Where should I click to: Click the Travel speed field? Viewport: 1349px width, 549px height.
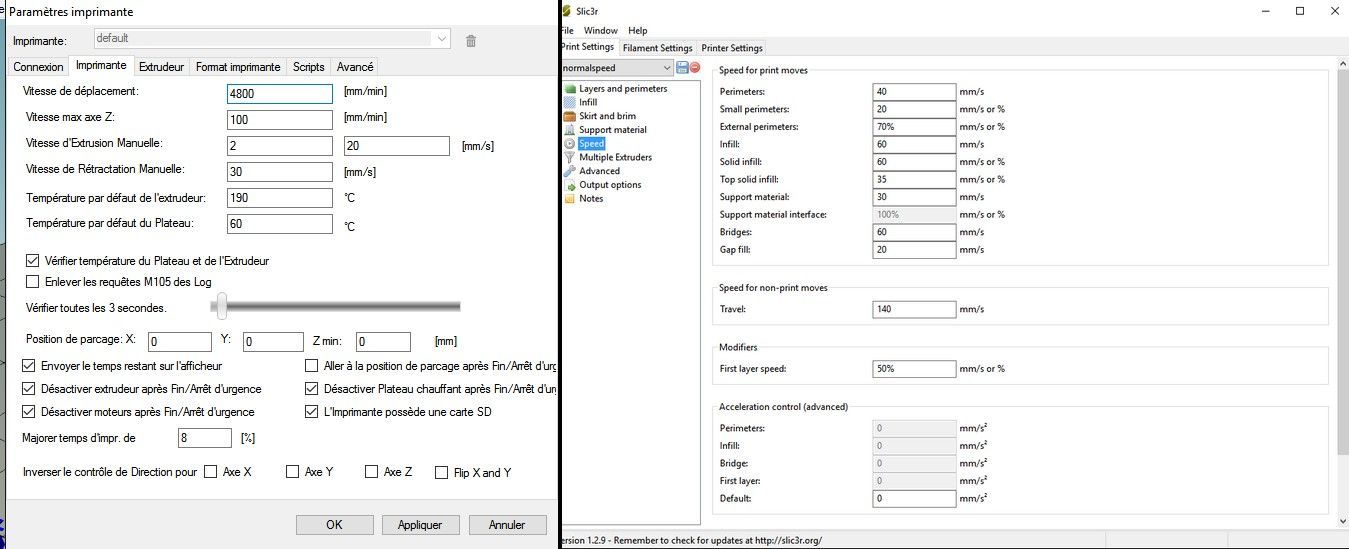[x=914, y=309]
